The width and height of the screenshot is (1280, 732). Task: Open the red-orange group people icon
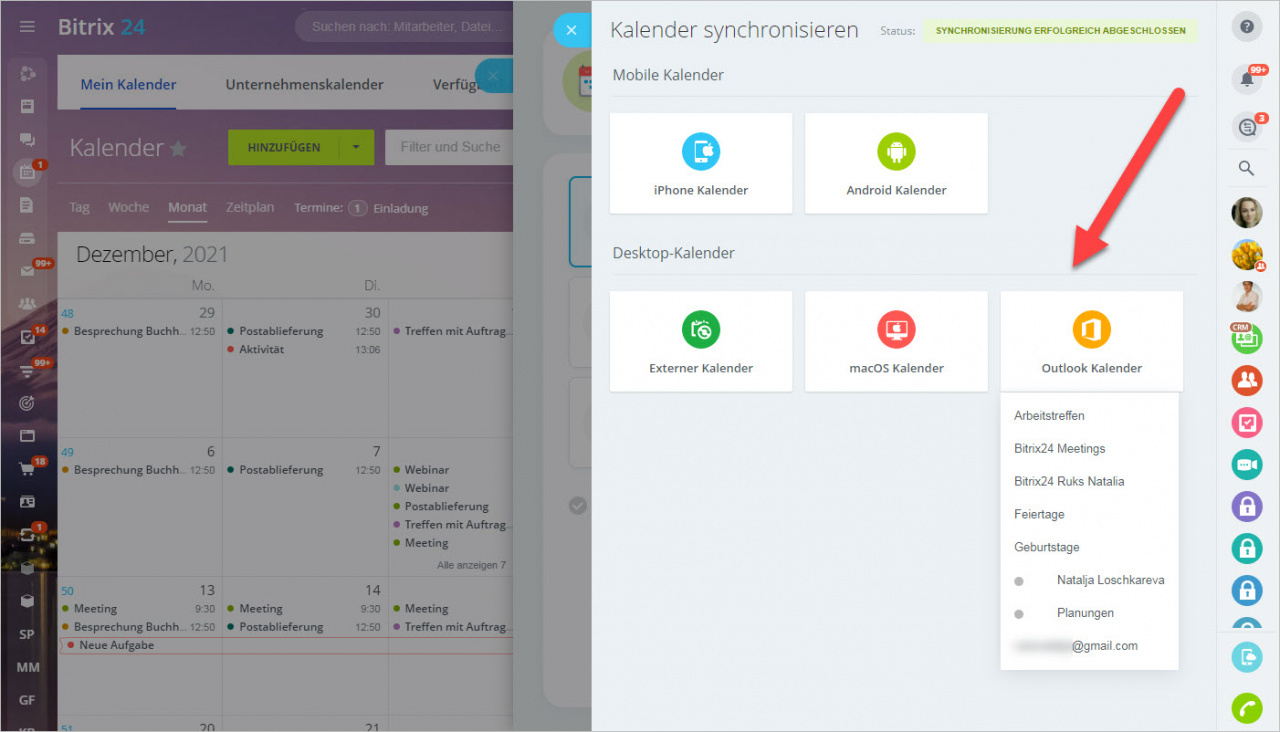tap(1246, 380)
